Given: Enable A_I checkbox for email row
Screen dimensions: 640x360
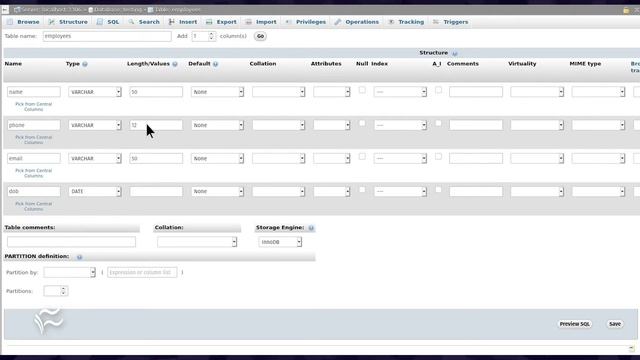Looking at the screenshot, I should (x=438, y=156).
